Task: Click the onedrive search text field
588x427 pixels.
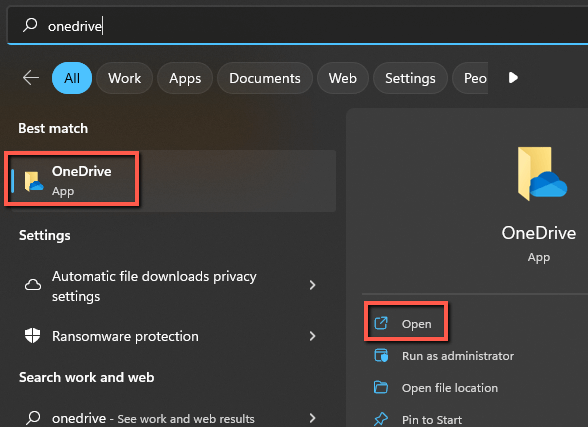Action: tap(298, 25)
